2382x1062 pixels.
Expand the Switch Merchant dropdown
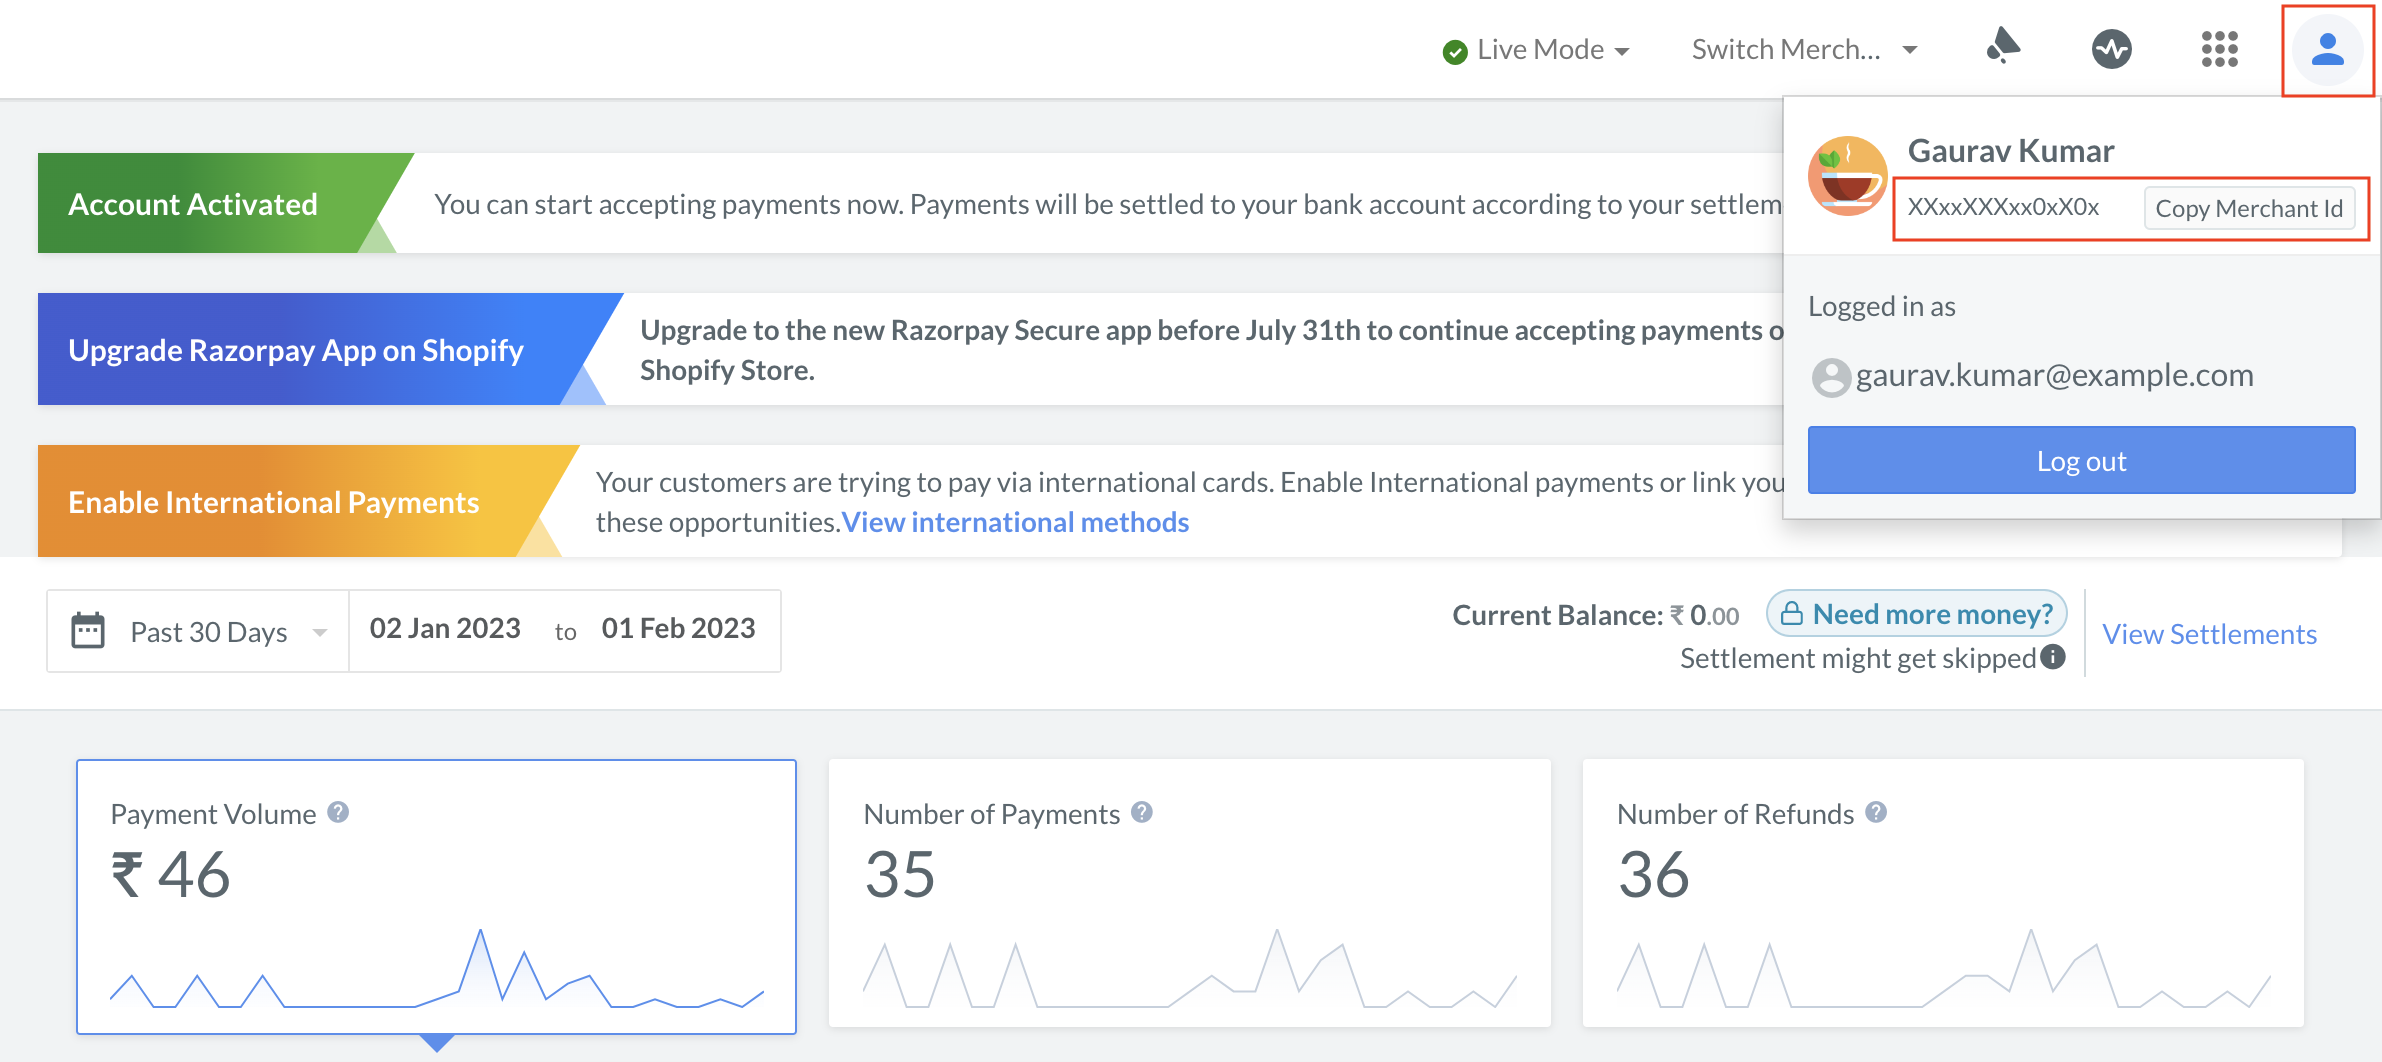pos(1804,50)
